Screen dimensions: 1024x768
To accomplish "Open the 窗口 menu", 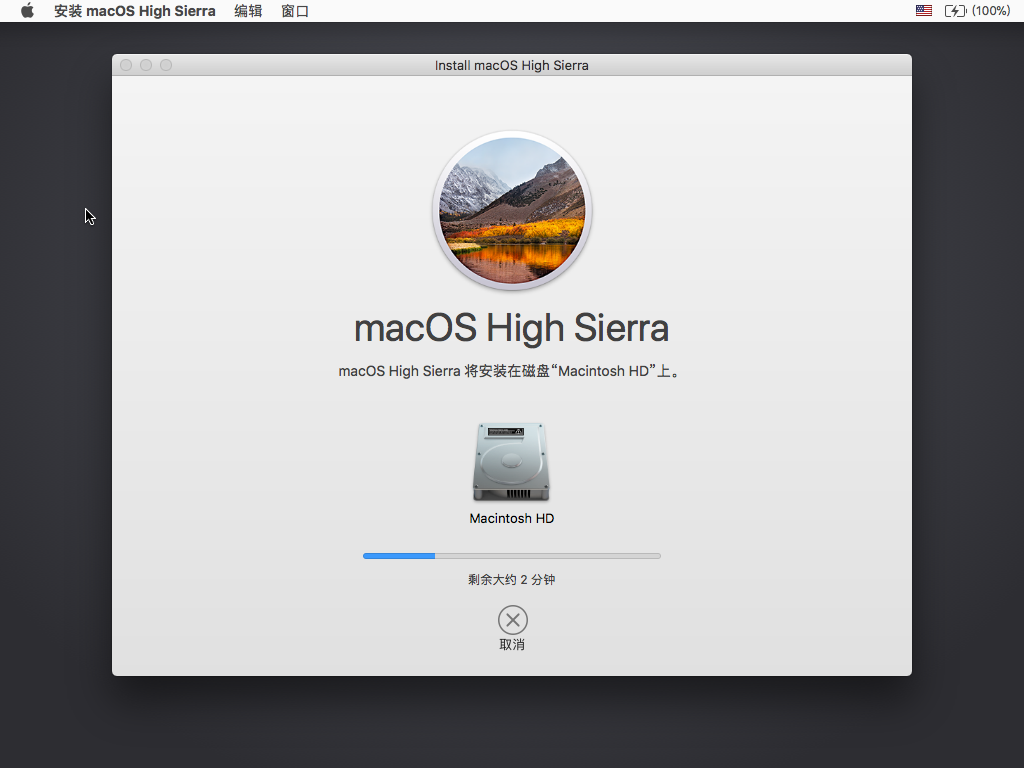I will [295, 11].
